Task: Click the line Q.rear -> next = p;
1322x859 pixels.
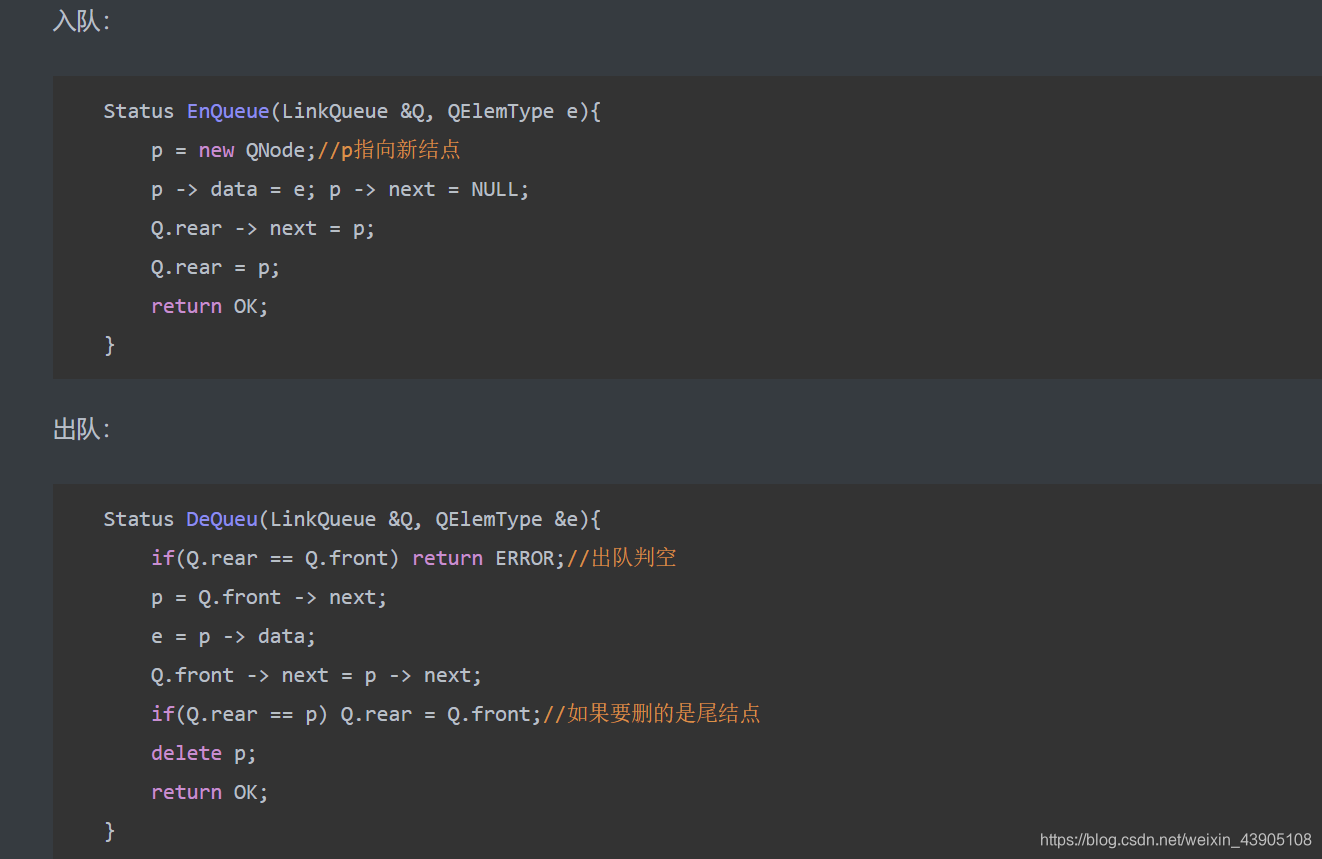Action: point(263,228)
